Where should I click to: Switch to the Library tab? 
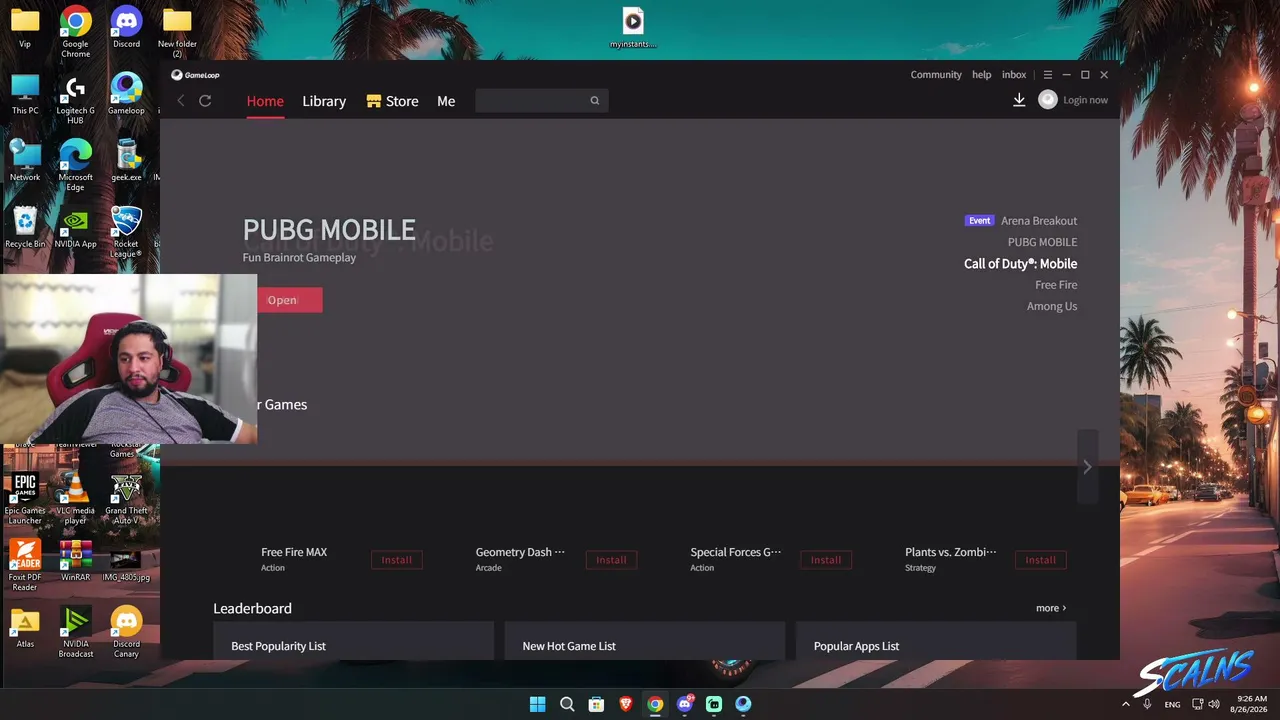click(324, 101)
